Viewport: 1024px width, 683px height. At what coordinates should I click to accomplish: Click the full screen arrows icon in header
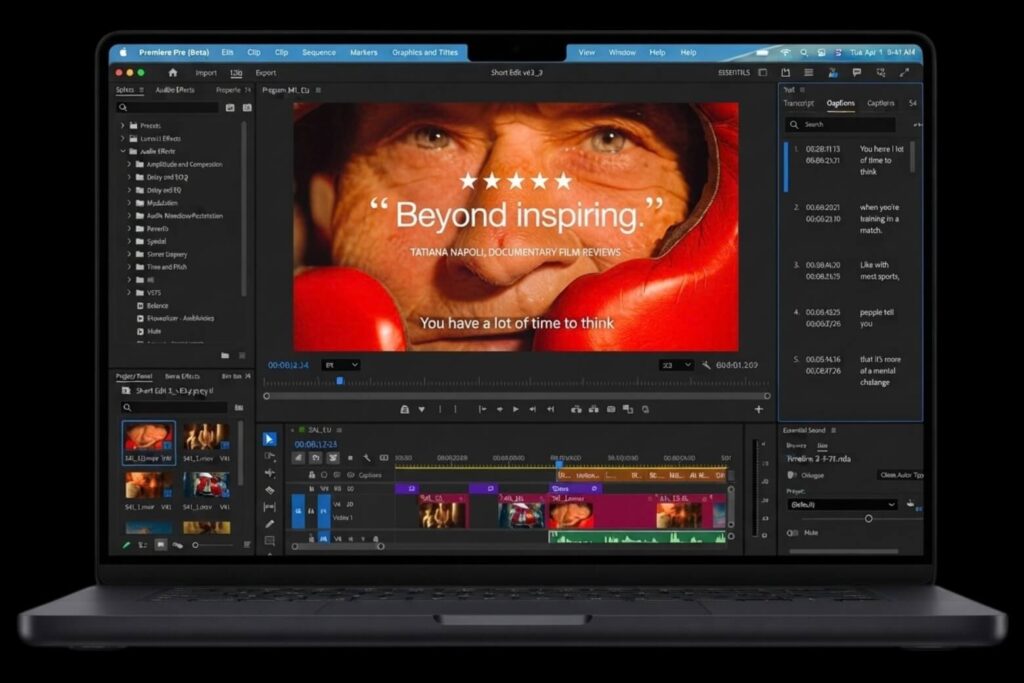(x=904, y=72)
